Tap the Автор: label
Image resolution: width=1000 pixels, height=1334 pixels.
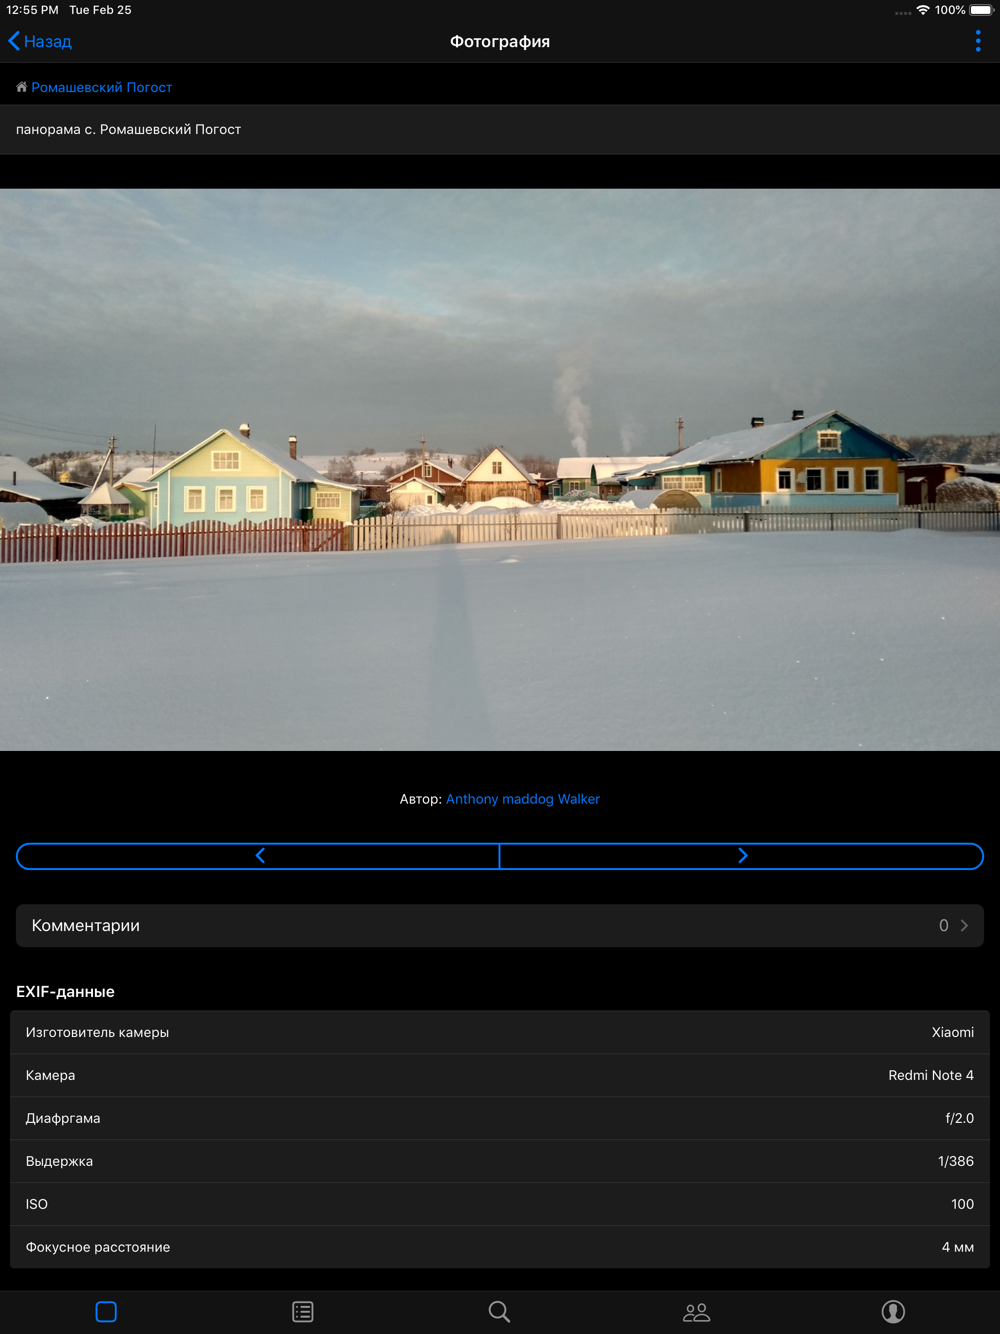click(x=420, y=799)
